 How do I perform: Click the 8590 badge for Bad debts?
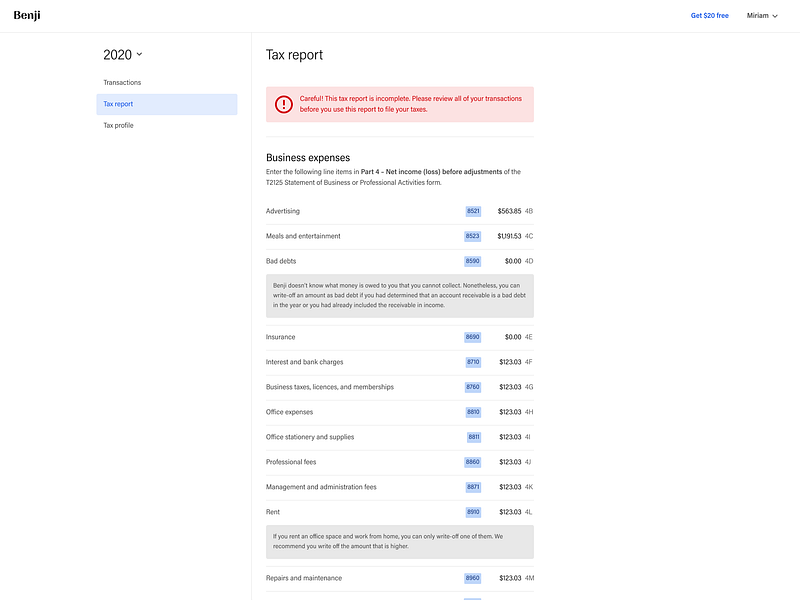click(472, 261)
